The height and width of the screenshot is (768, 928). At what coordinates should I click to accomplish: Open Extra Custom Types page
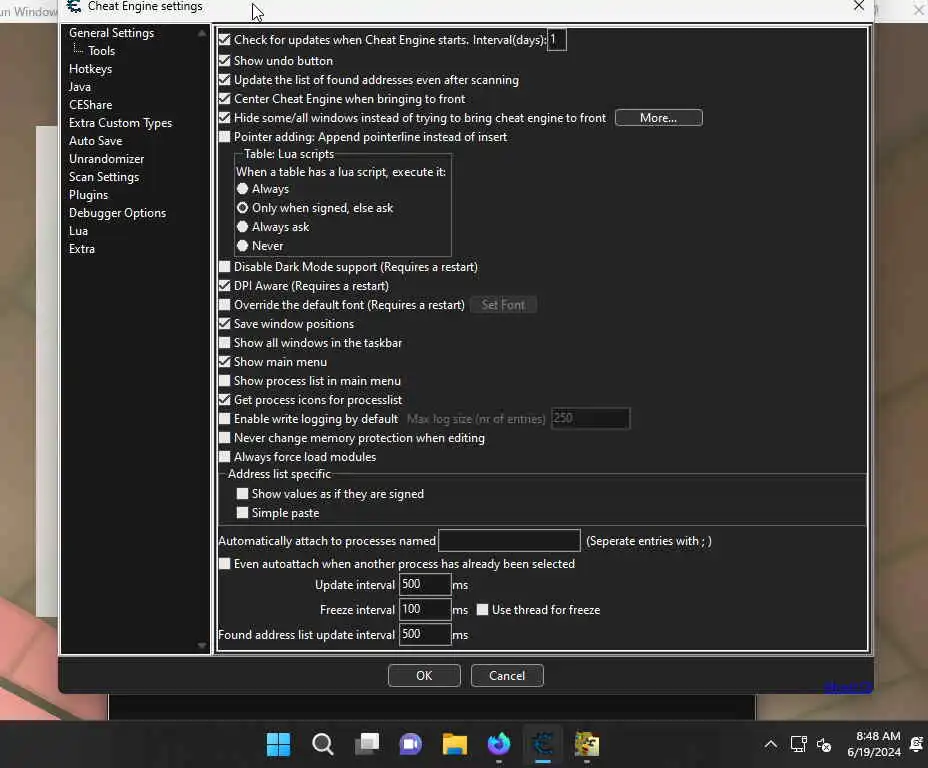tap(120, 123)
